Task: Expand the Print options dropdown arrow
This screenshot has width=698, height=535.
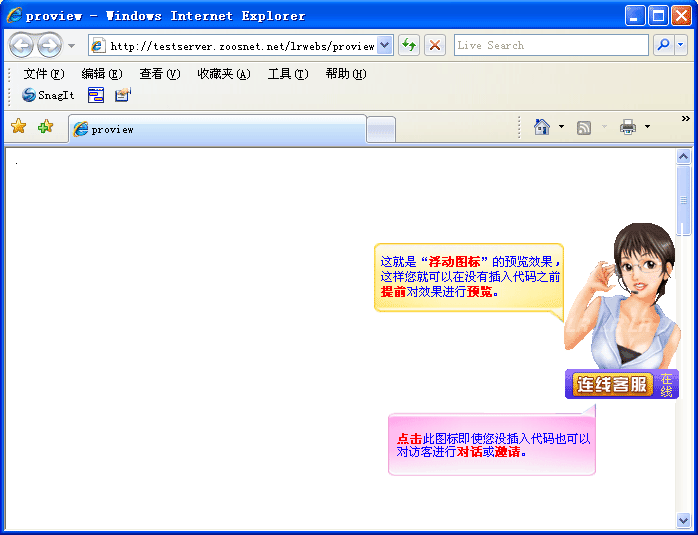Action: pyautogui.click(x=647, y=127)
